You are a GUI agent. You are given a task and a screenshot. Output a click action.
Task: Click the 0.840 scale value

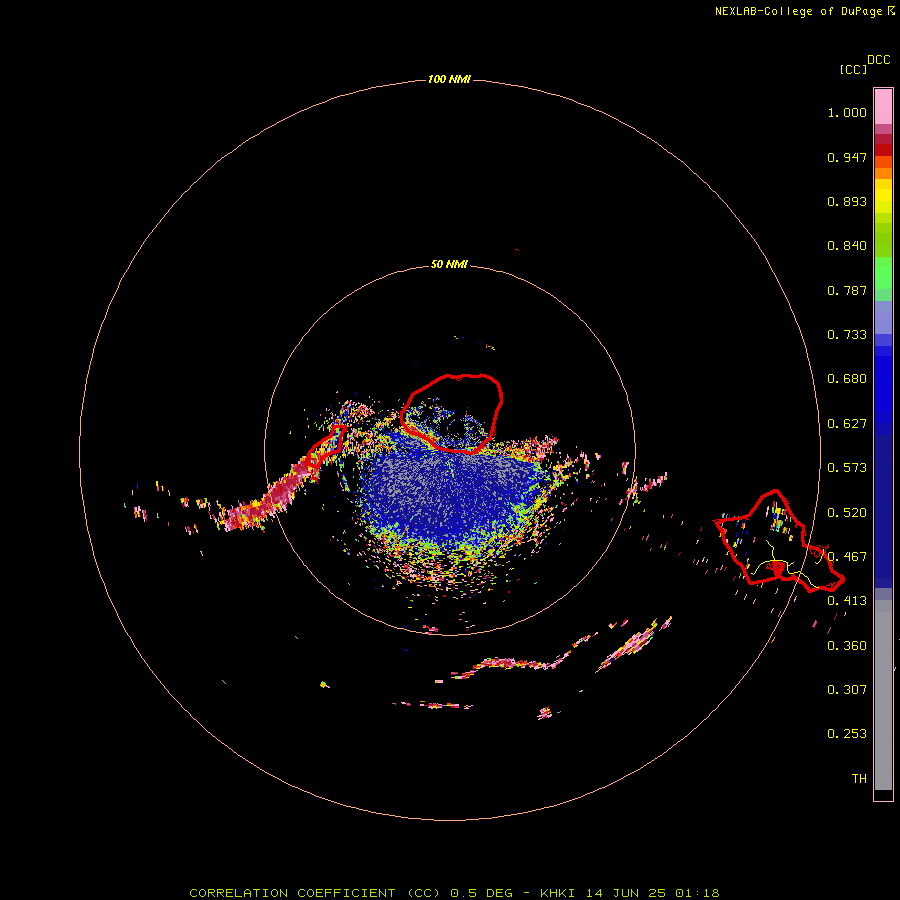pyautogui.click(x=847, y=246)
